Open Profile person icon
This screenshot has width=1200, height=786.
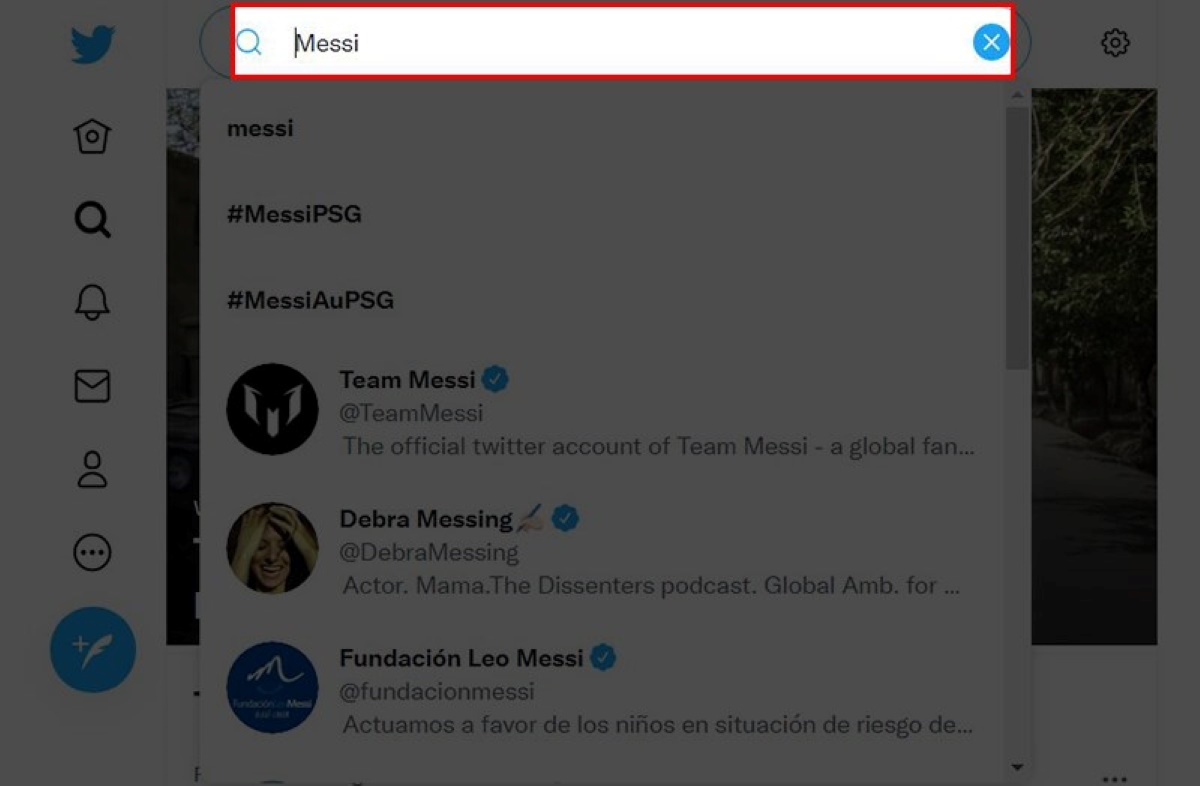93,469
